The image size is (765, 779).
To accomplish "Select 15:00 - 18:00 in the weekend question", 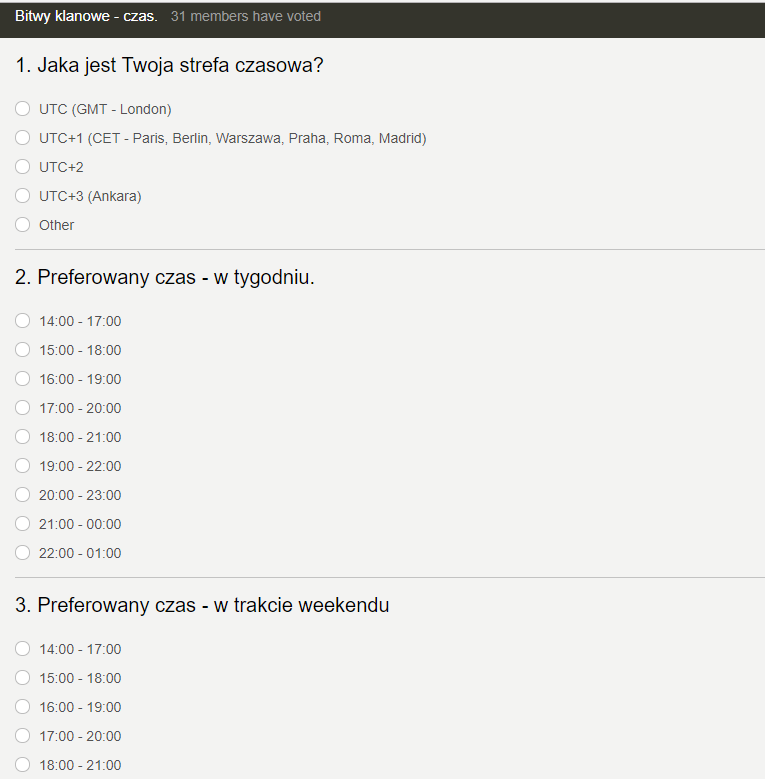I will click(x=23, y=678).
